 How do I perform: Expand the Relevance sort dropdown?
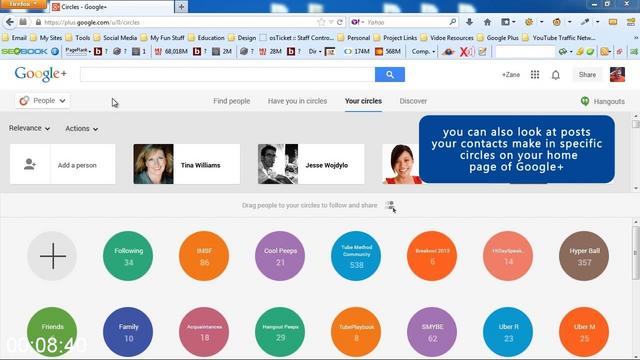click(x=29, y=128)
